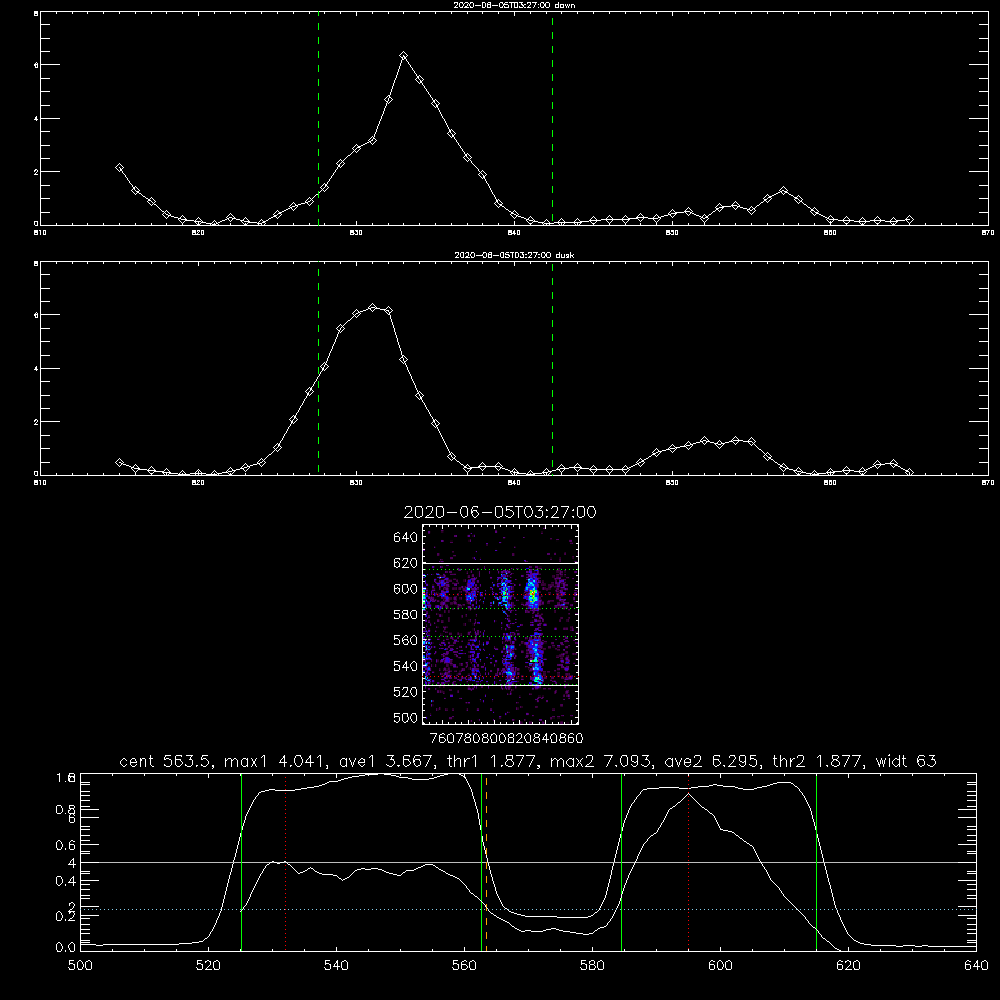Click the green vertical line near 585
The image size is (1000, 1000).
pos(621,862)
